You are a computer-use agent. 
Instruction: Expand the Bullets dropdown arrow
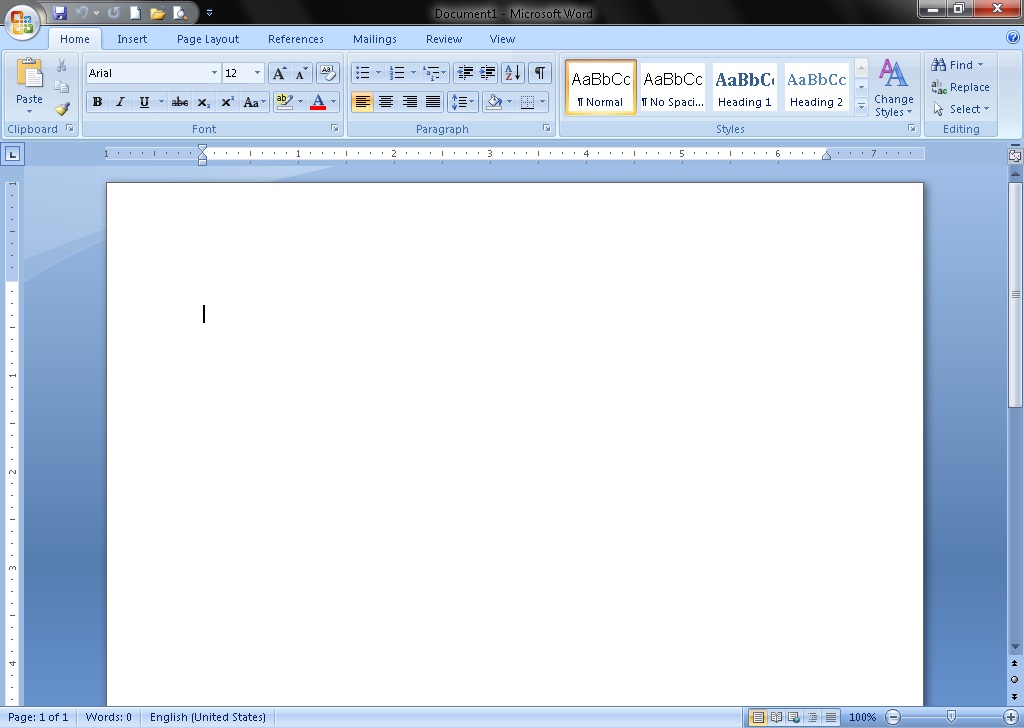tap(377, 73)
